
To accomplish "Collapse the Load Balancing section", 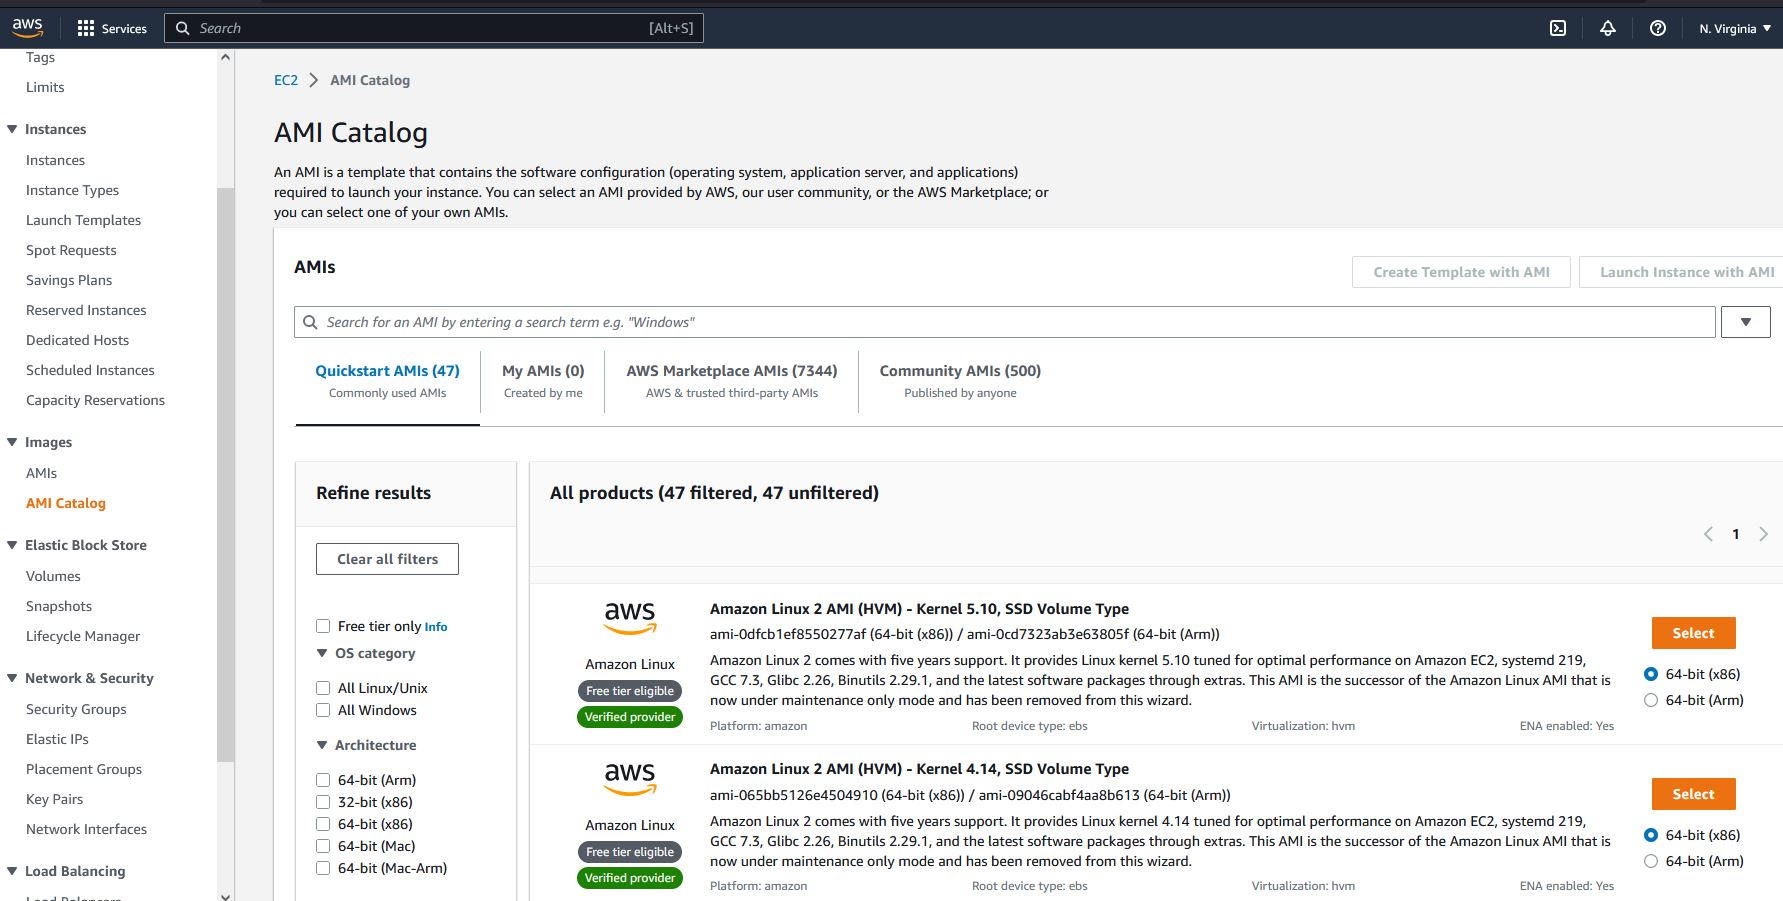I will pos(12,871).
